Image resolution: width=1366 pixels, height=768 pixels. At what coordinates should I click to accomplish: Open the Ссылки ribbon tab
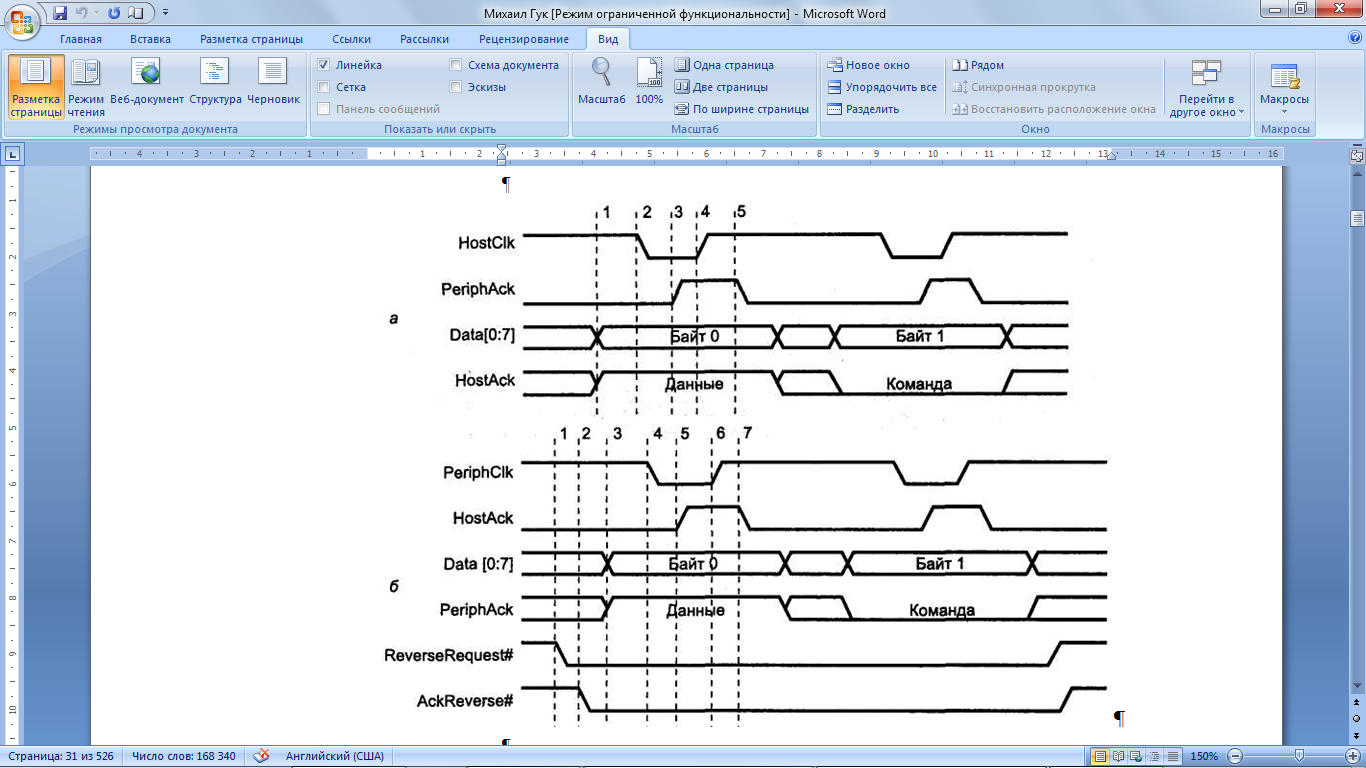tap(352, 39)
